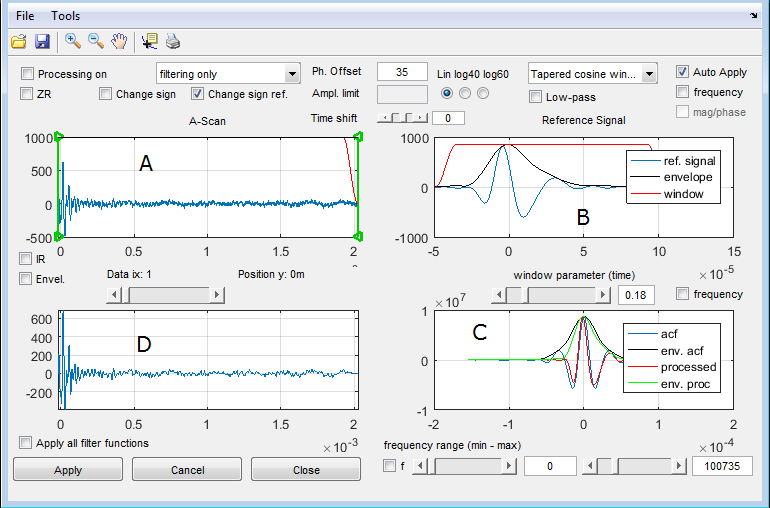The width and height of the screenshot is (770, 508).
Task: Select the log60 scale radio button
Action: click(x=483, y=93)
